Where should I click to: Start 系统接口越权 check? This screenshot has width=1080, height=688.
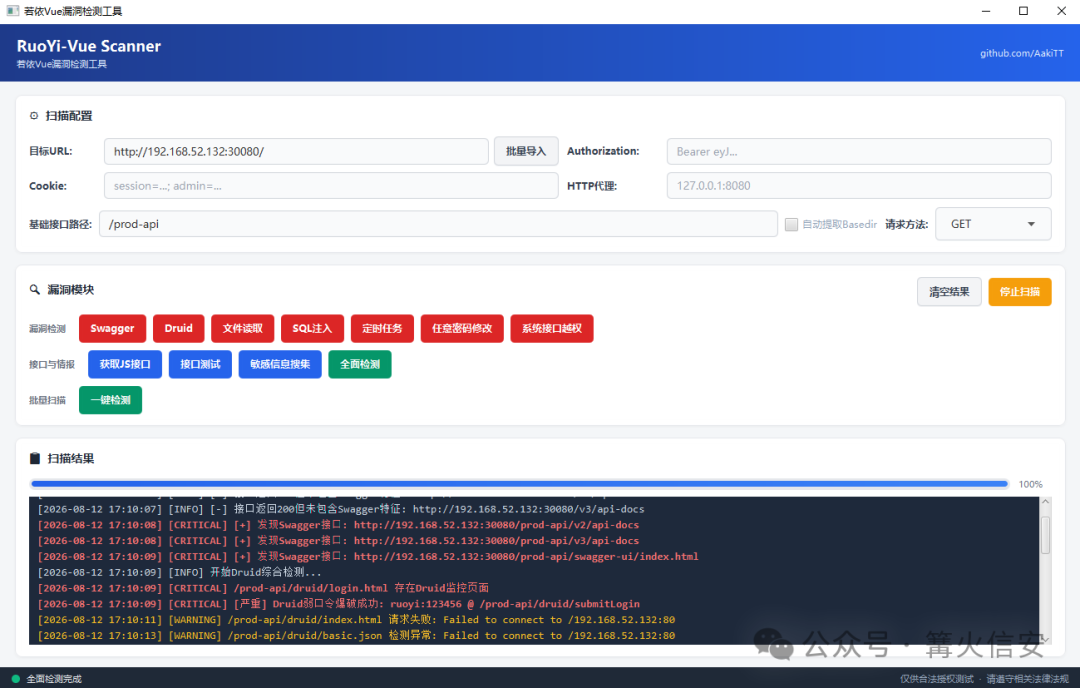552,329
